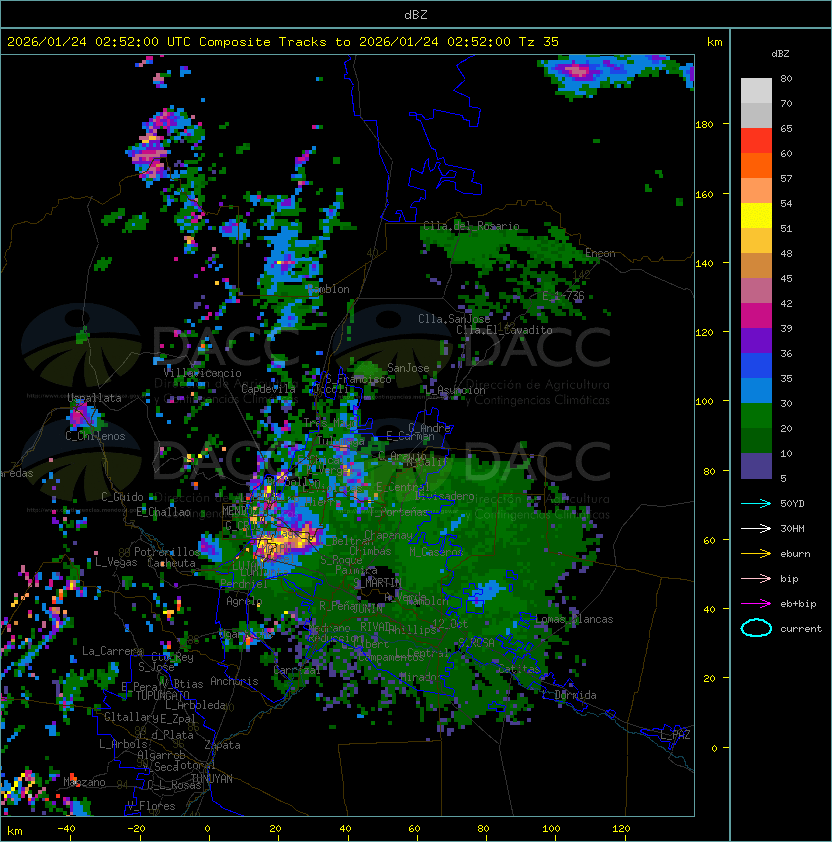Click the '100' tick on right km axis

coord(704,402)
